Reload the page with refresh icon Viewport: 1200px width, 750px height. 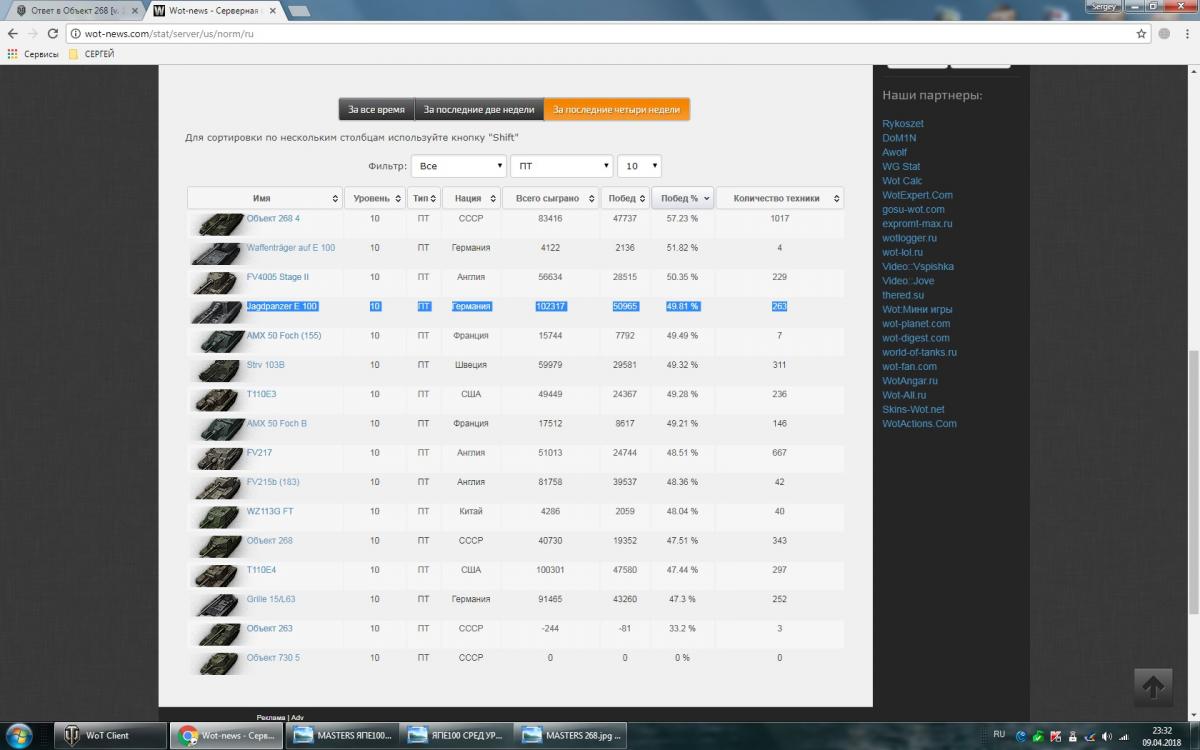[53, 33]
